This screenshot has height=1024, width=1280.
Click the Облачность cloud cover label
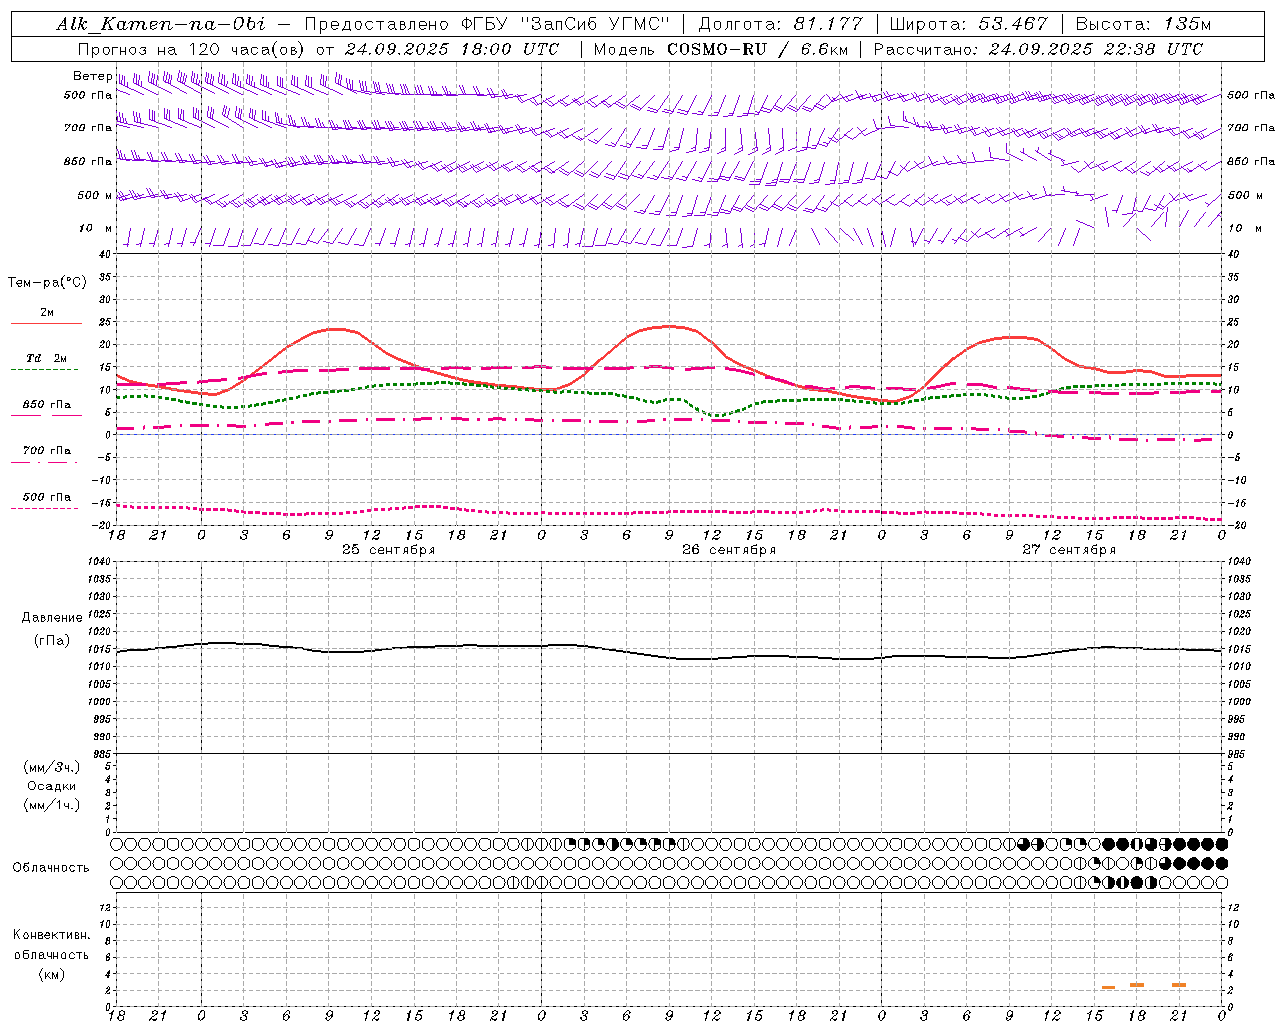[51, 868]
